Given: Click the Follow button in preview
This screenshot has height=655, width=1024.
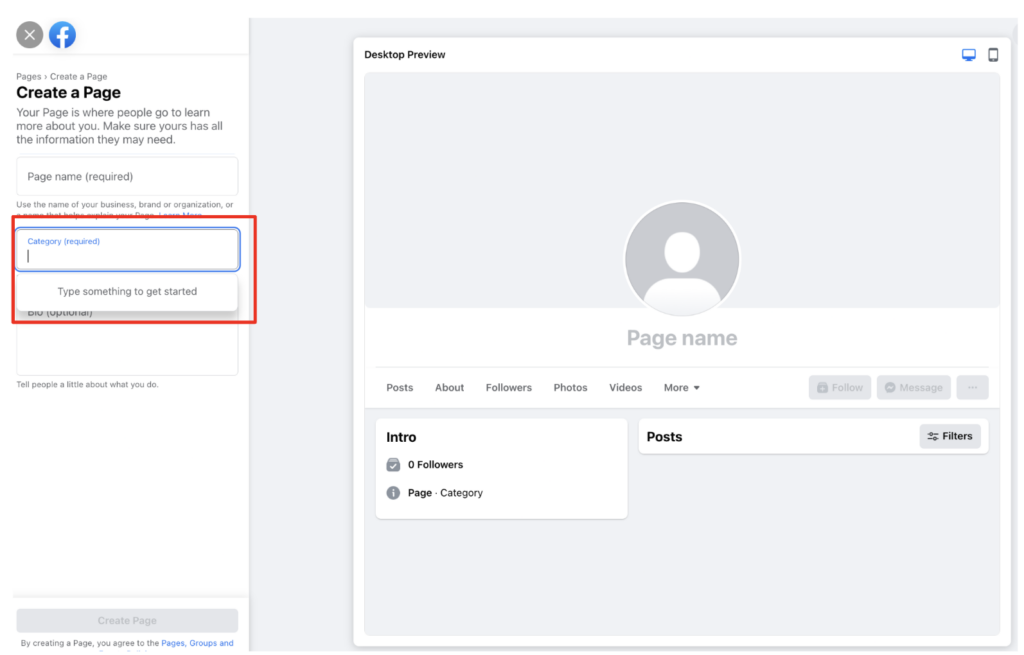Looking at the screenshot, I should tap(840, 387).
